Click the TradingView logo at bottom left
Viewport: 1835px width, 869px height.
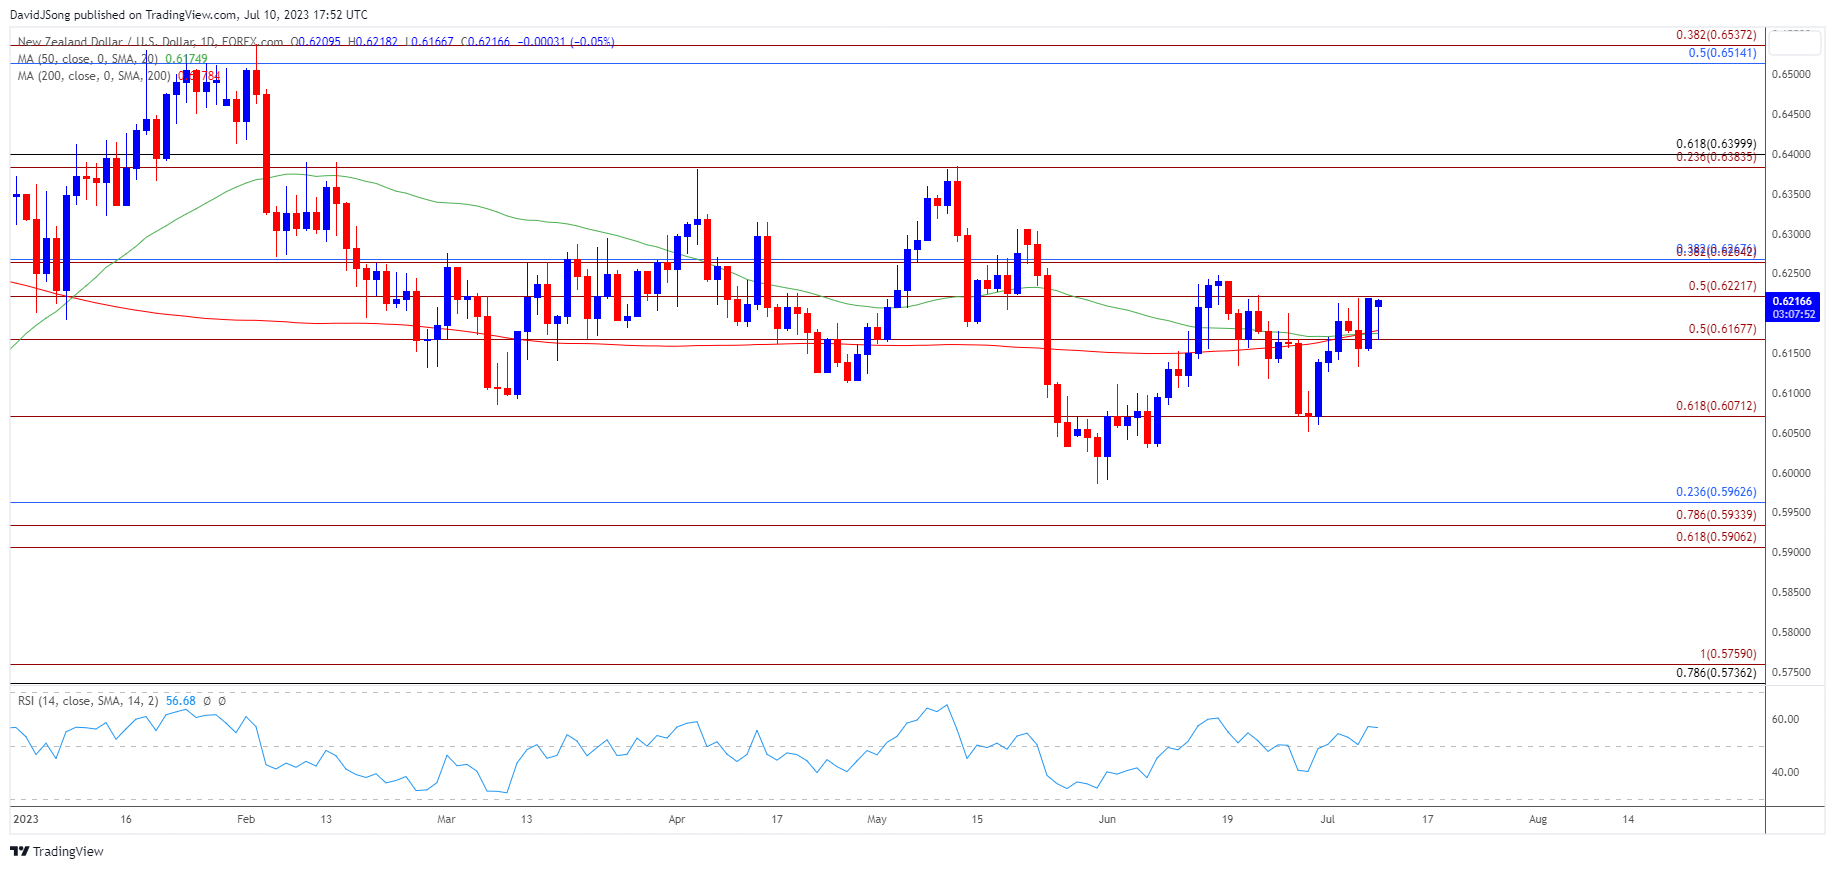(57, 851)
